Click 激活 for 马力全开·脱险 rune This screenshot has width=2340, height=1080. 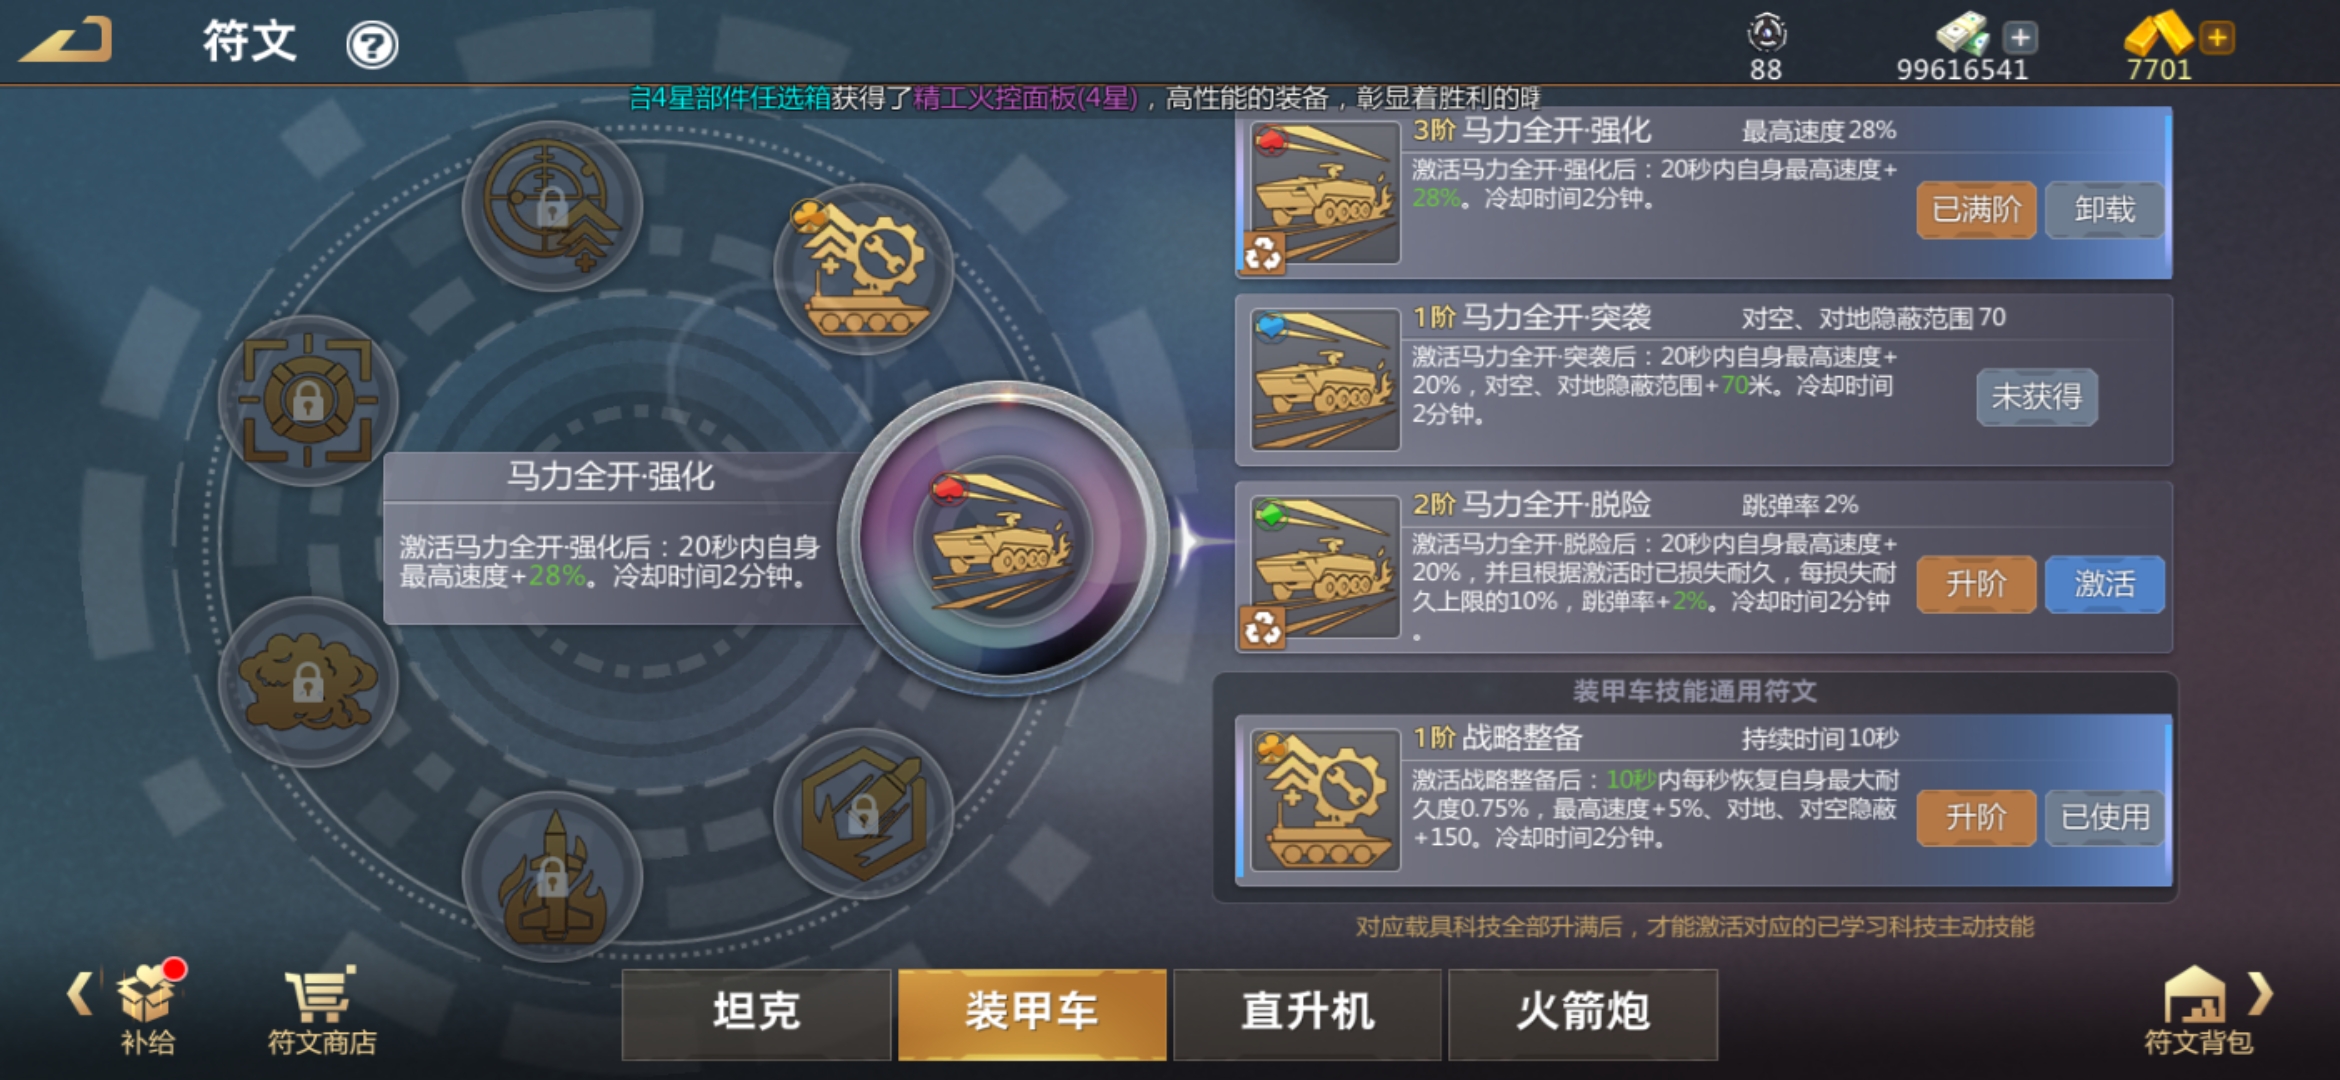(2104, 584)
